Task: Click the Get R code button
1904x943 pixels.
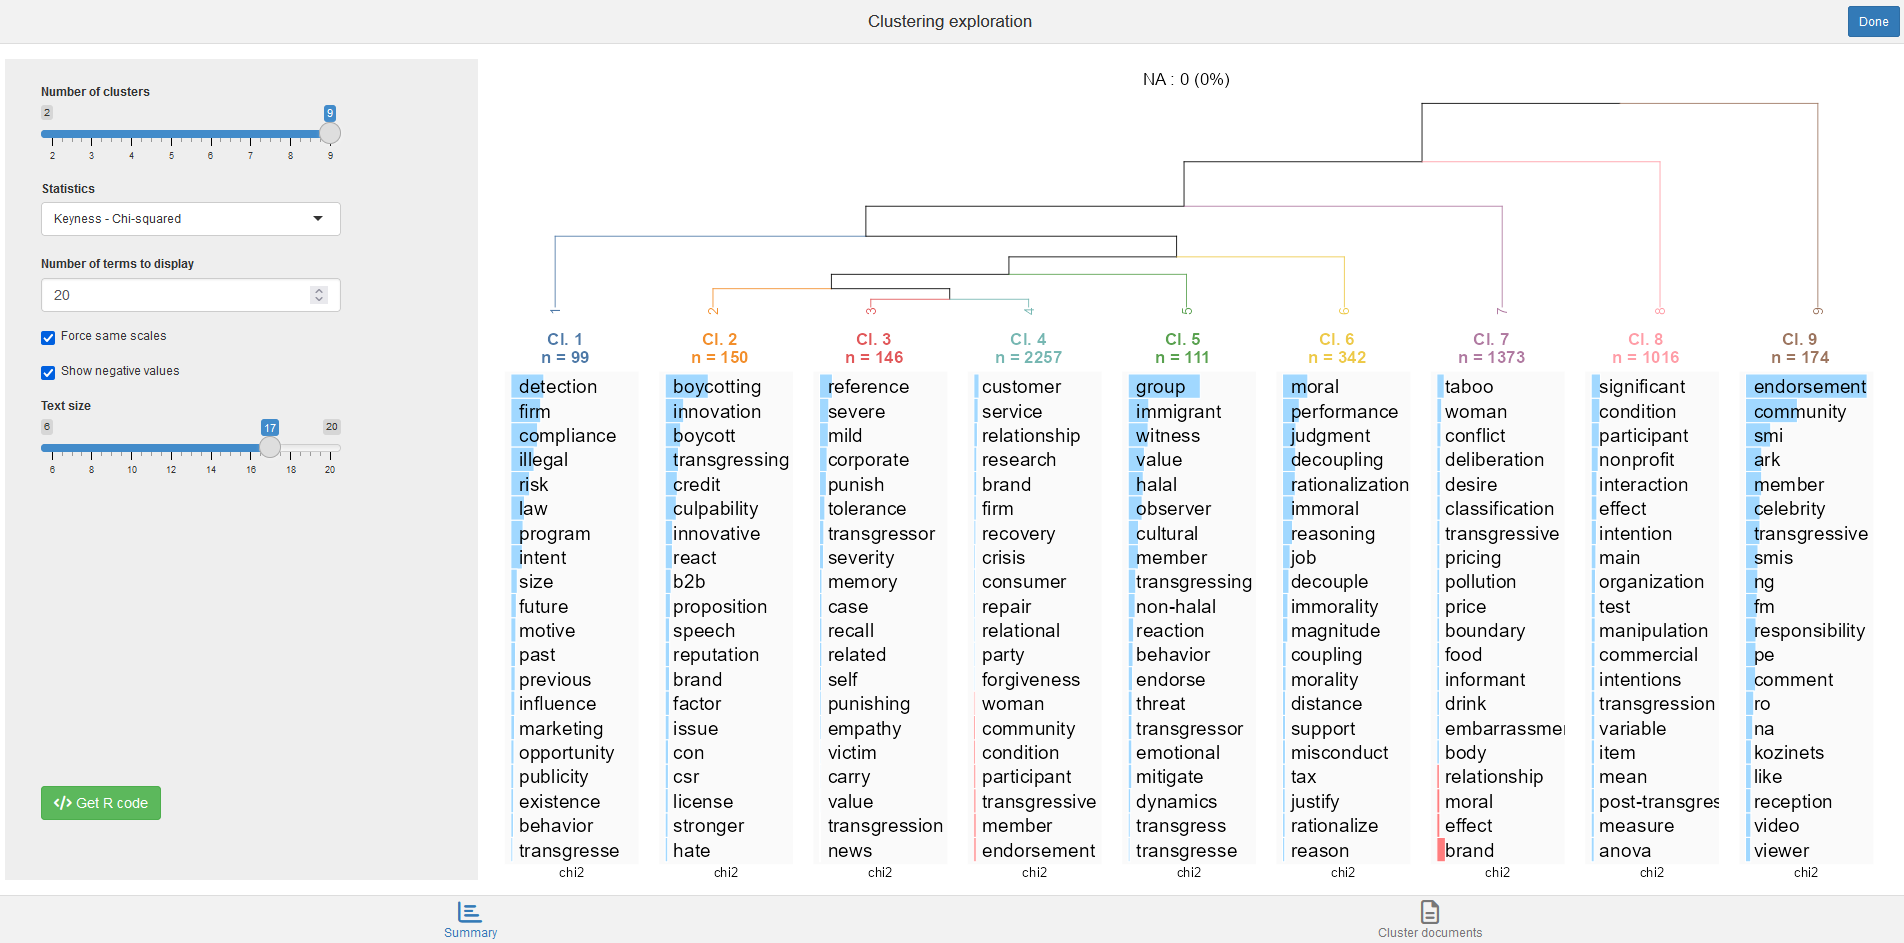Action: pyautogui.click(x=101, y=803)
